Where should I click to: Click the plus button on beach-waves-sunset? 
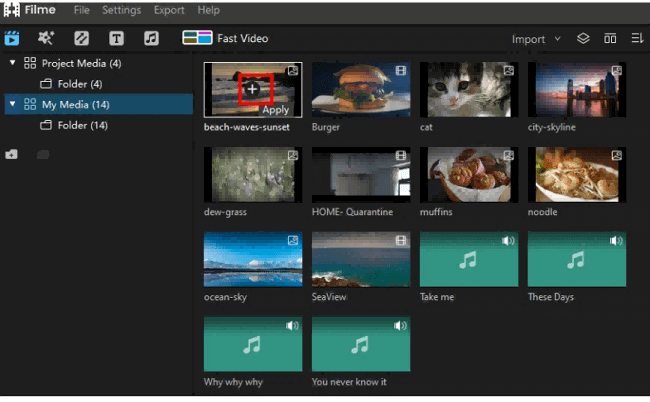coord(252,89)
